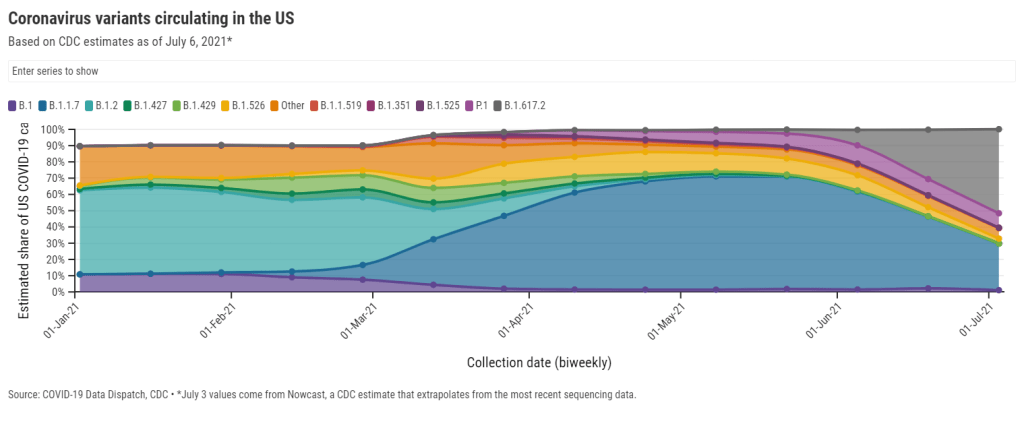This screenshot has width=1024, height=438.
Task: Toggle the B.1 series legend entry
Action: click(24, 105)
